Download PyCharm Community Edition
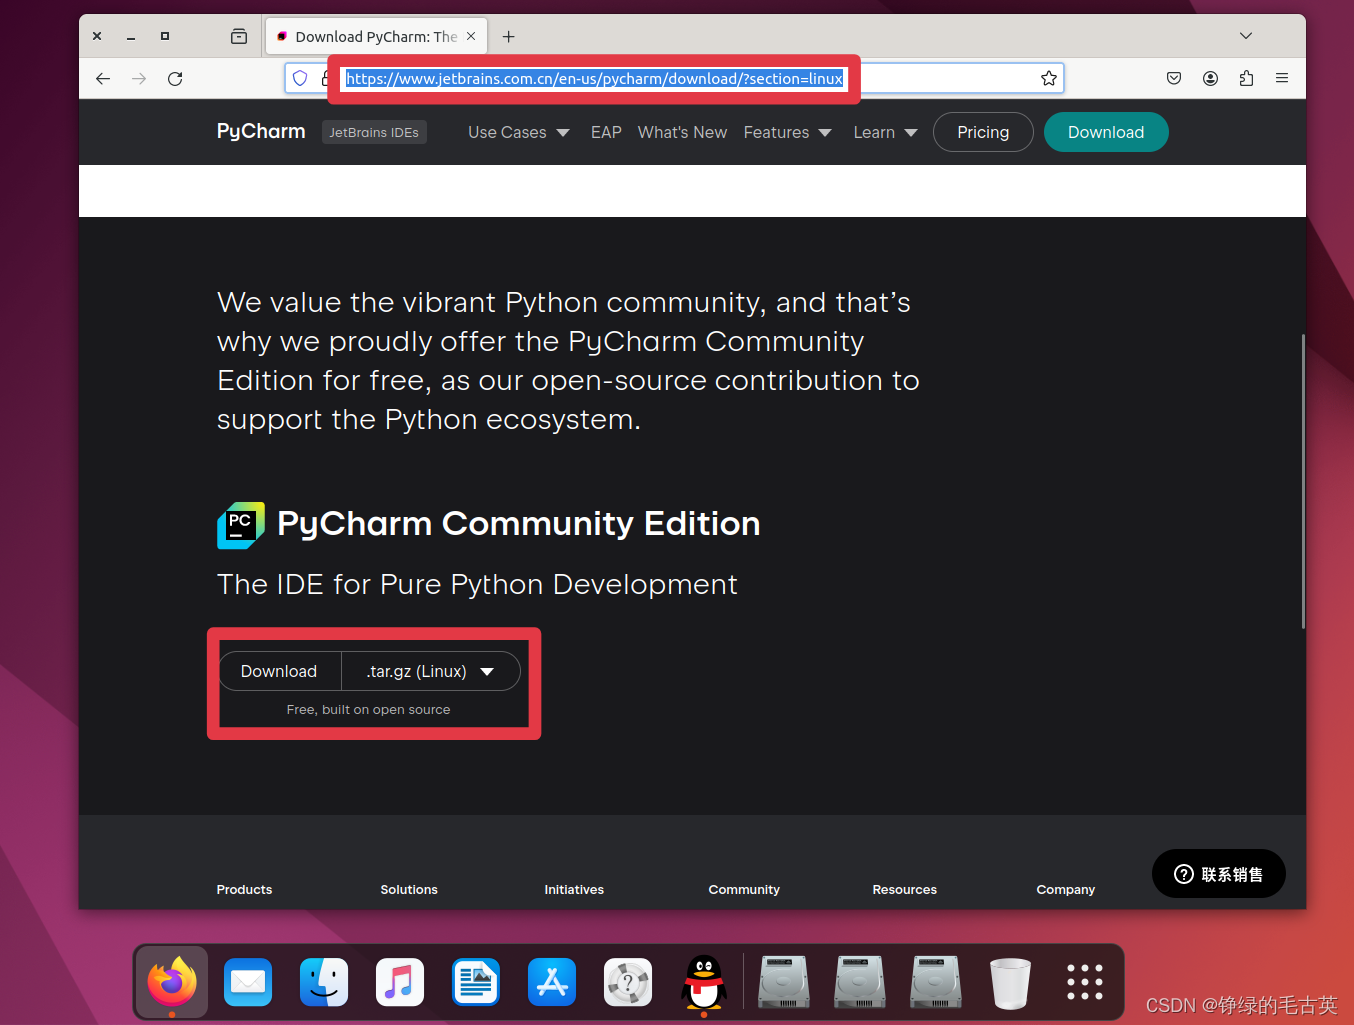1354x1025 pixels. click(279, 671)
